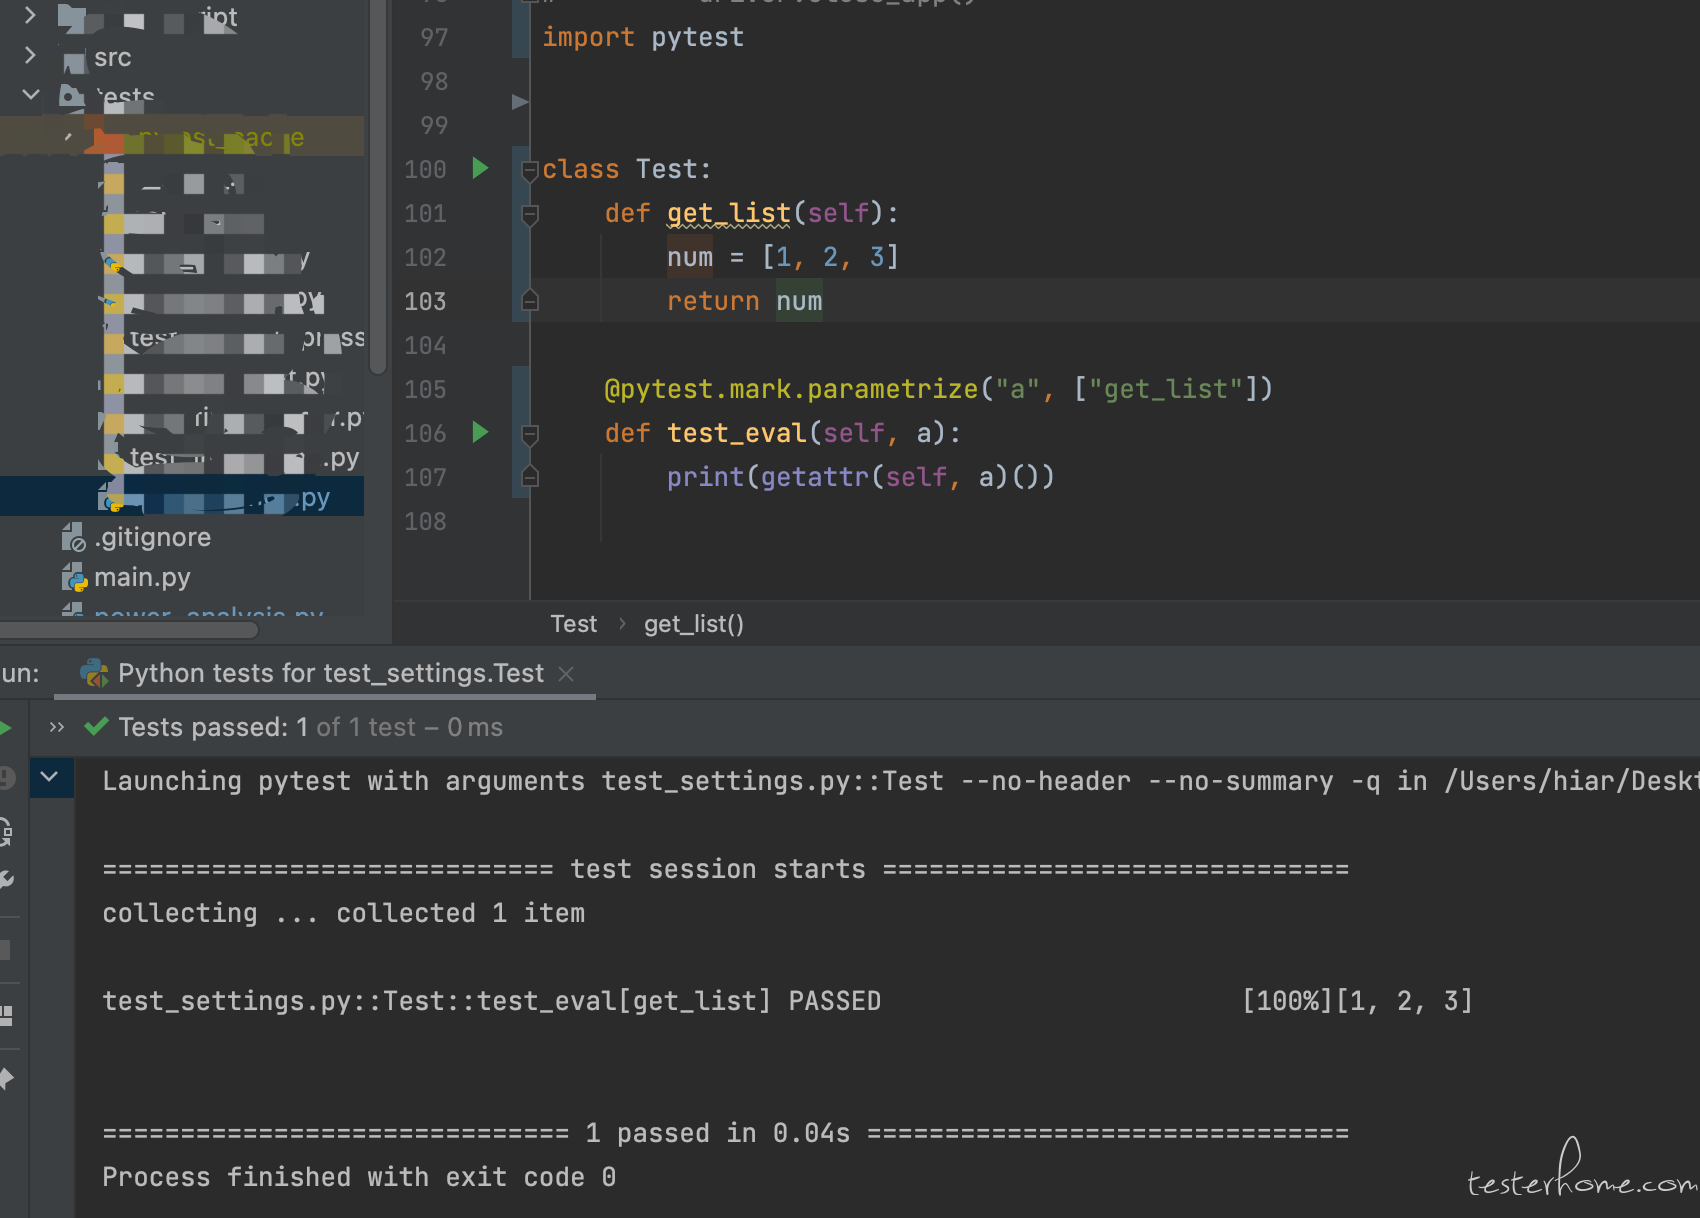Click Test in the breadcrumb bar
1700x1218 pixels.
point(574,624)
